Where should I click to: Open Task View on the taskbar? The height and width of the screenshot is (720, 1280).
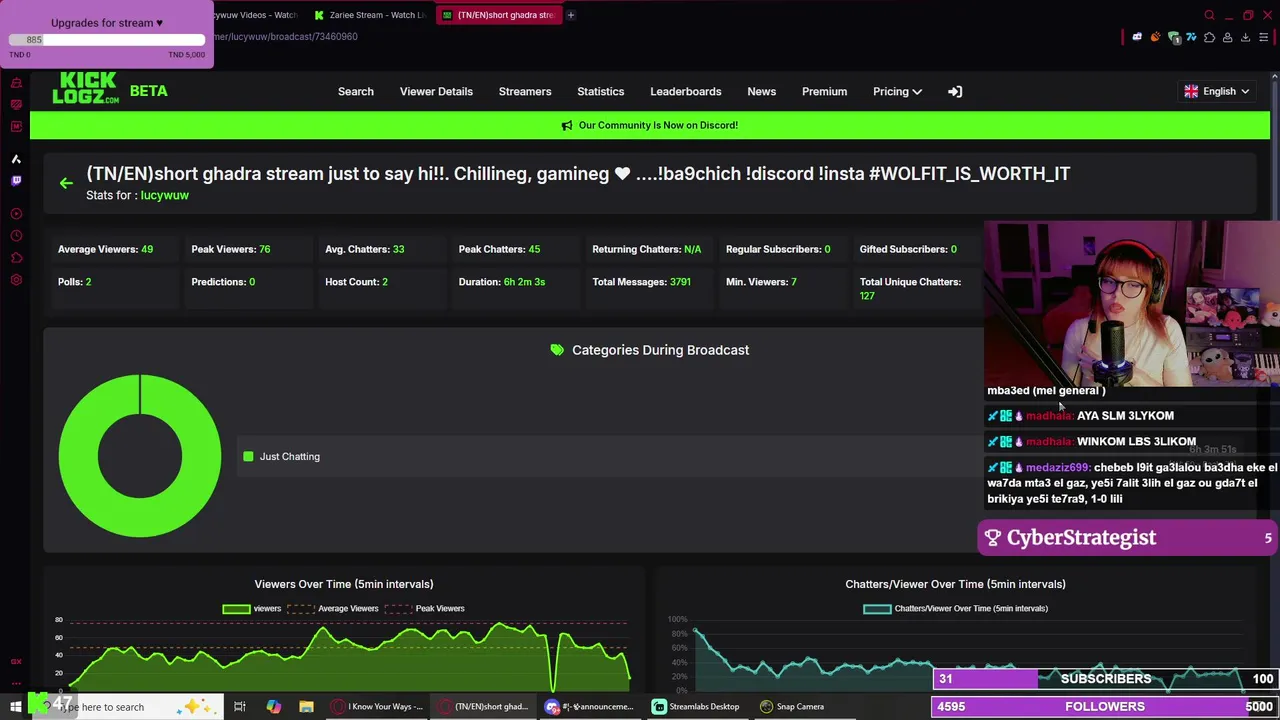[240, 707]
